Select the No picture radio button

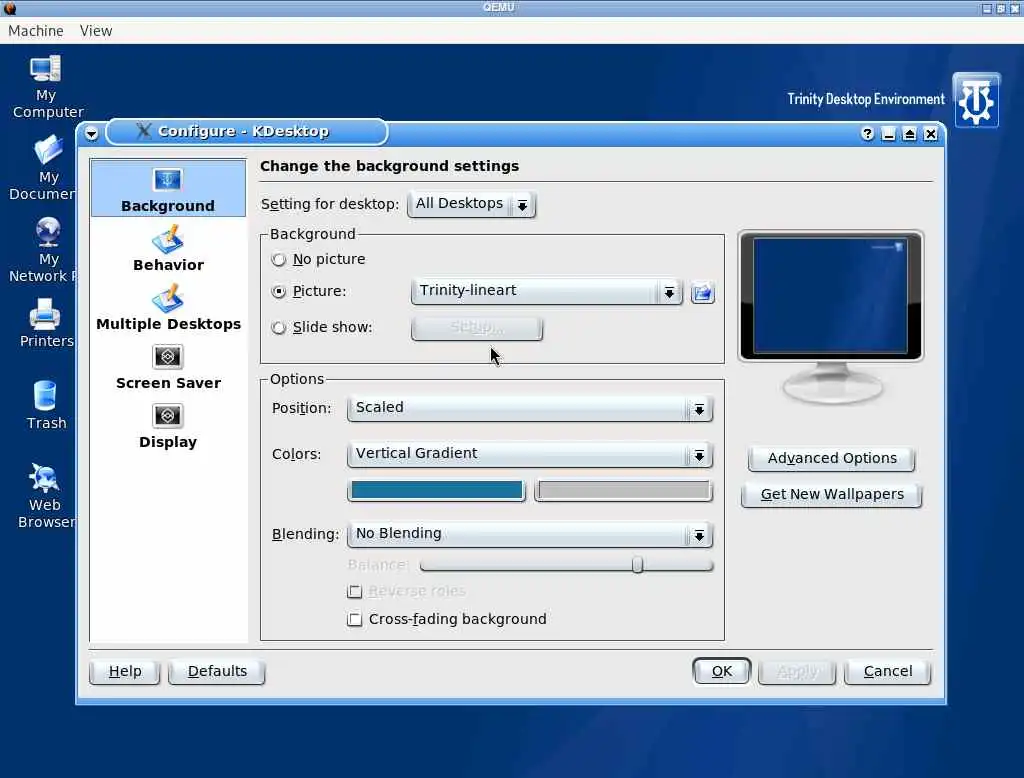279,259
